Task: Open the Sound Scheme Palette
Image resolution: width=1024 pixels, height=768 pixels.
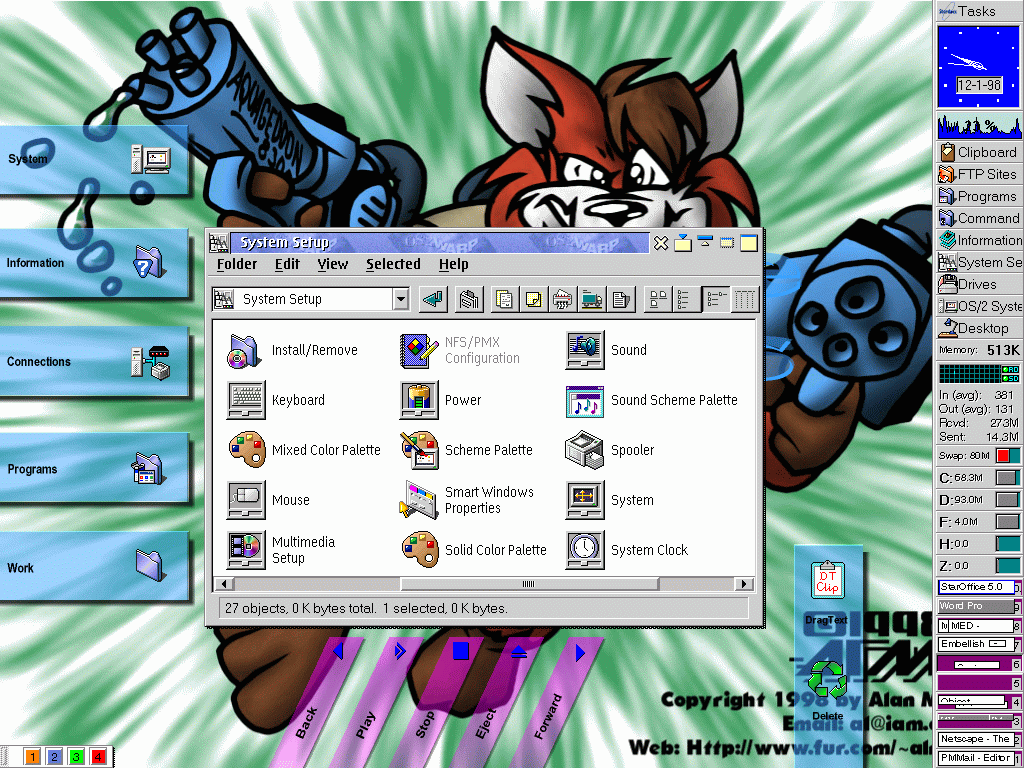Action: (584, 400)
